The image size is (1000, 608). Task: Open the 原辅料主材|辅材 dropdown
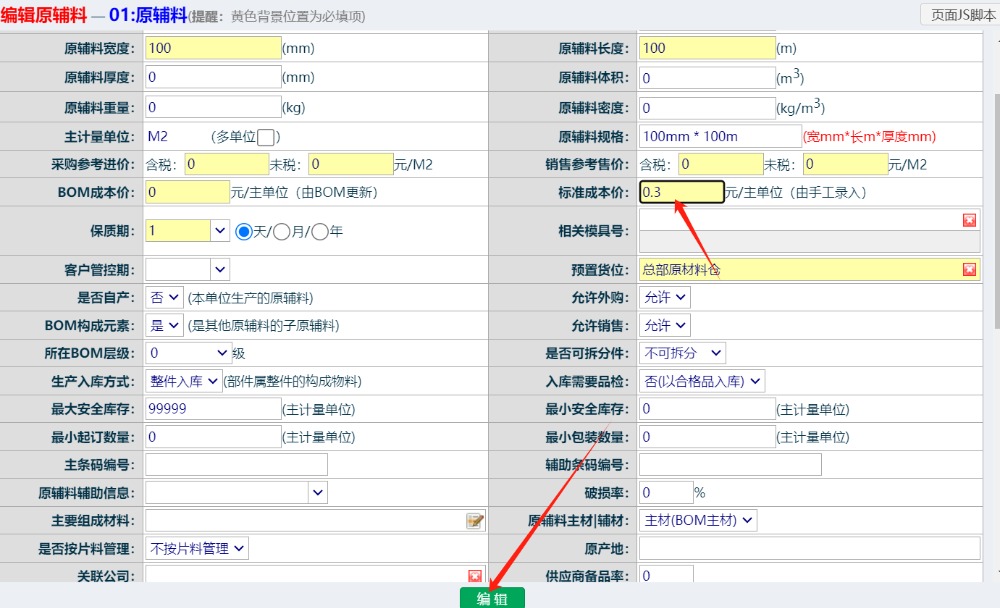click(698, 520)
